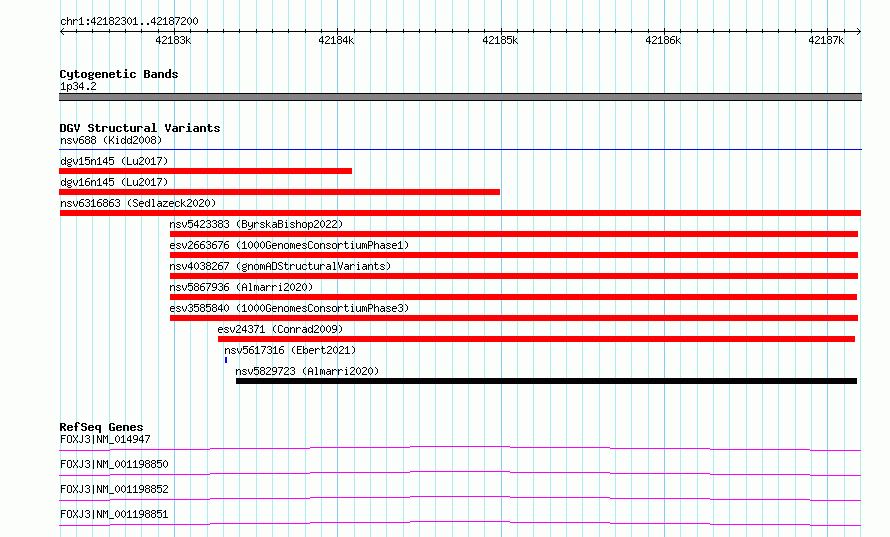Screen dimensions: 890x537
Task: Select the FOXJ3|NM_001198851 transcript line
Action: point(460,523)
